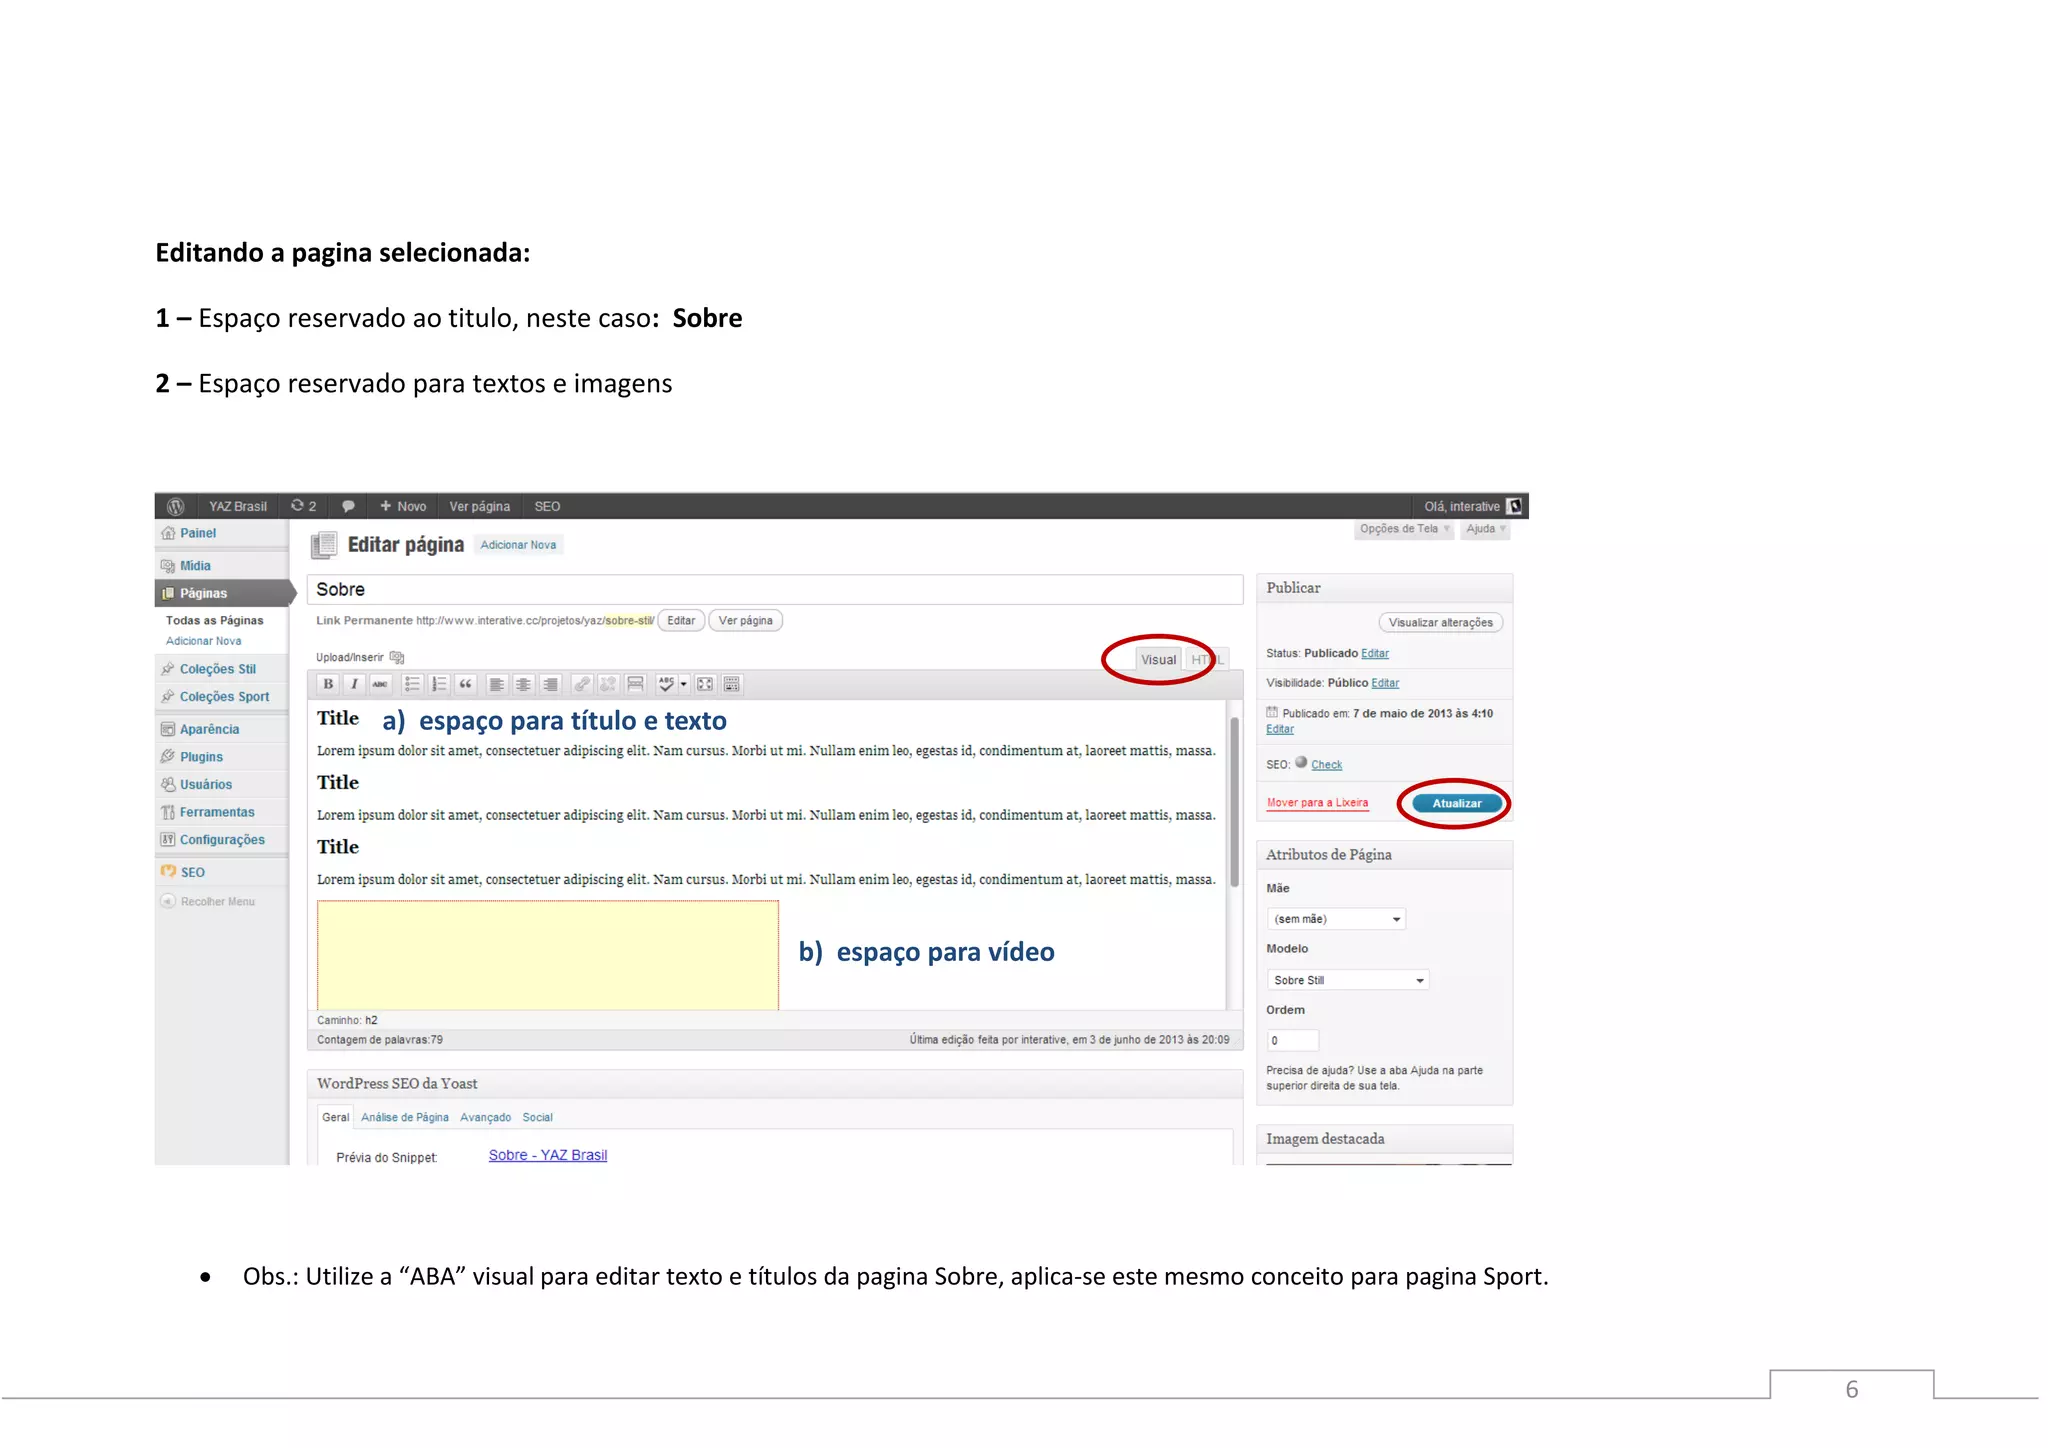This screenshot has width=2048, height=1448.
Task: Edit Visibilidade via Editar link
Action: pyautogui.click(x=1385, y=683)
